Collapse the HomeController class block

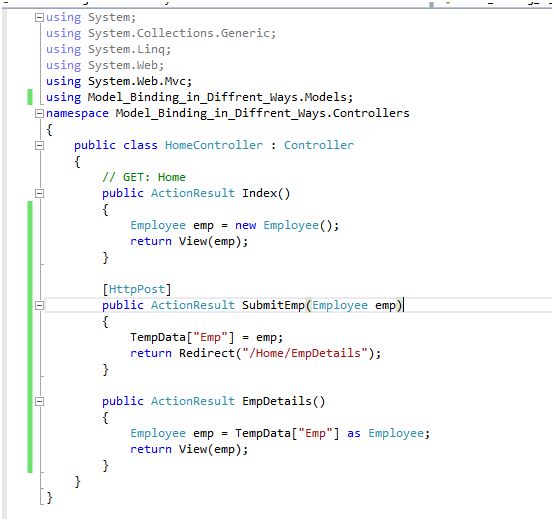pos(39,146)
